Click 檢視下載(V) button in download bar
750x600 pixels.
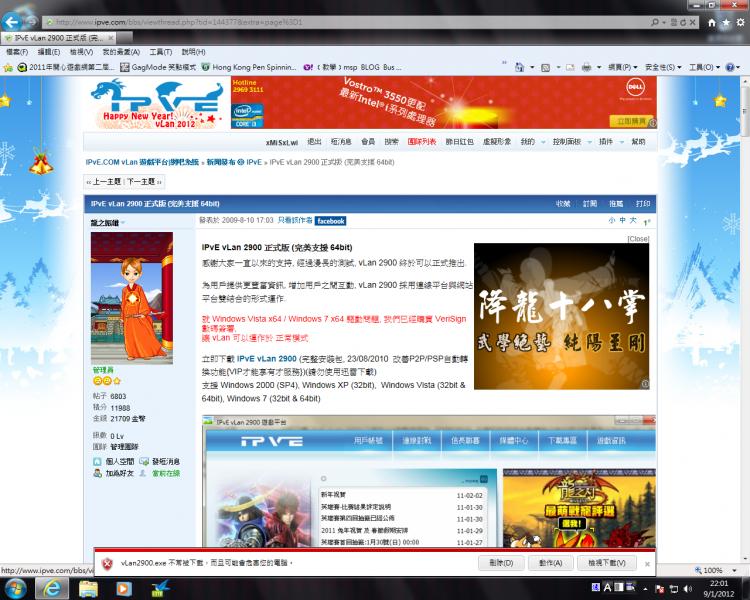pos(607,563)
